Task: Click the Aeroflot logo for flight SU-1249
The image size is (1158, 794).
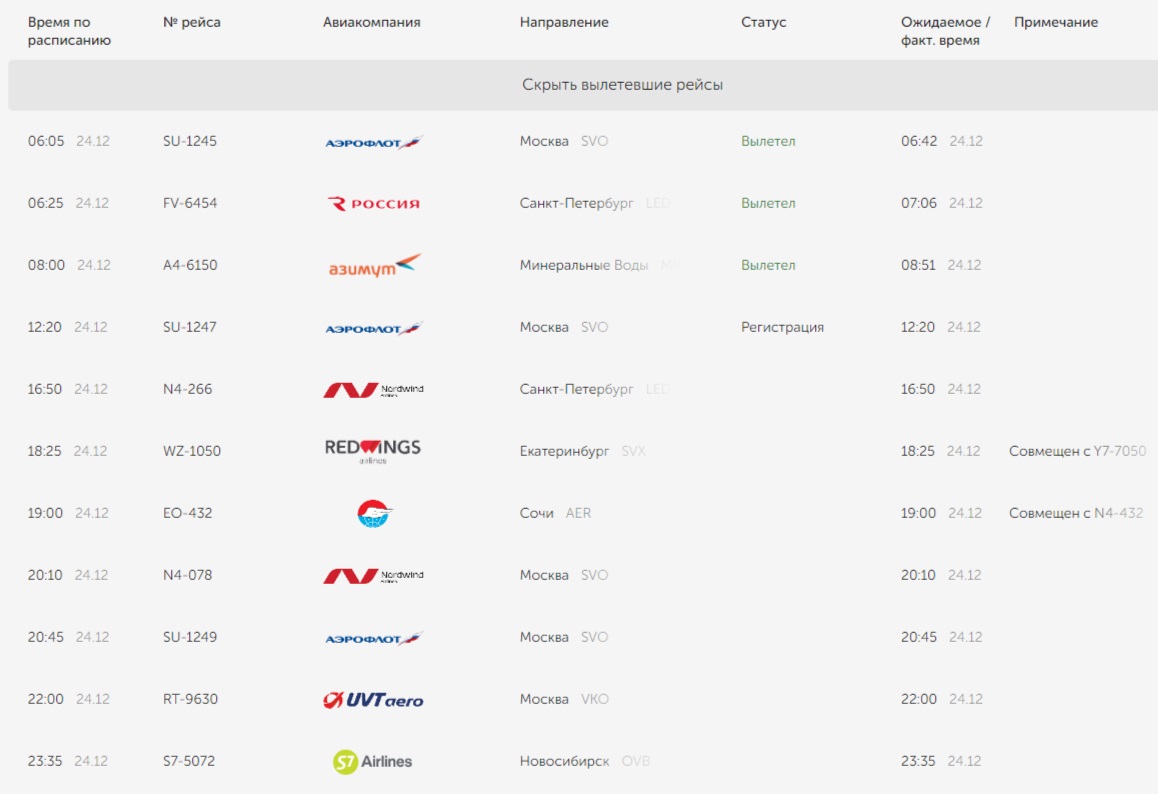Action: 373,638
